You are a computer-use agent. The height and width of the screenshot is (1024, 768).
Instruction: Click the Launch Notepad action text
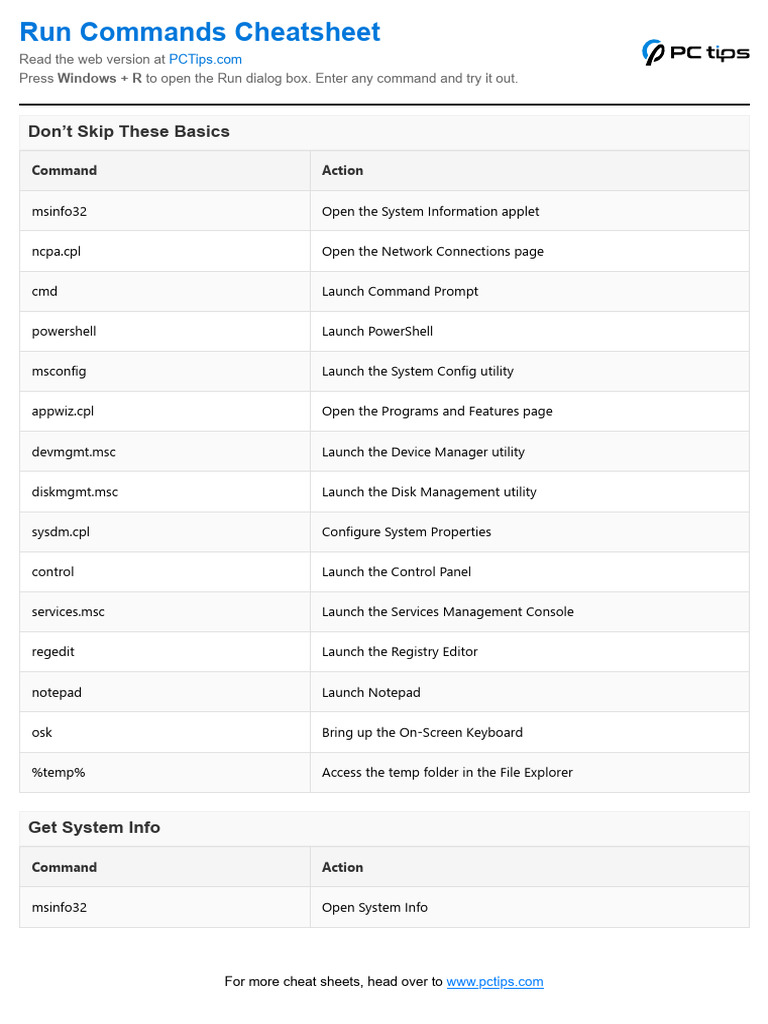pos(371,692)
